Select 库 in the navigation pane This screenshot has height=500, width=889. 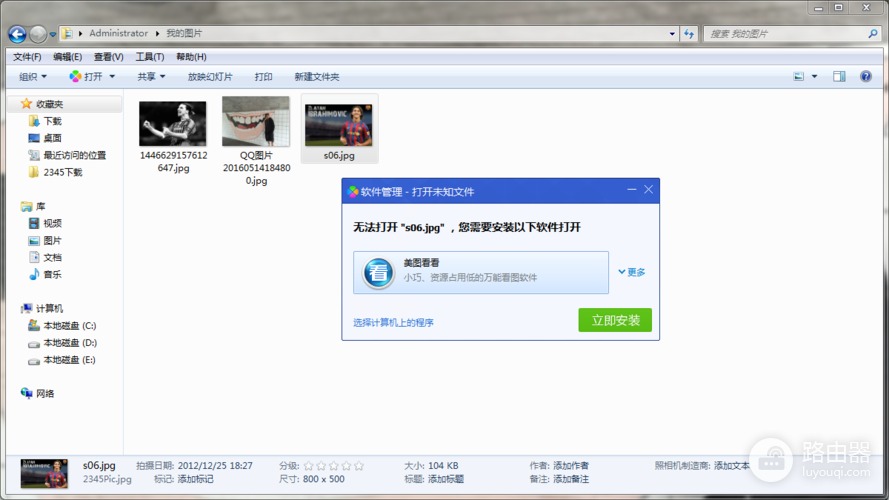pos(40,206)
